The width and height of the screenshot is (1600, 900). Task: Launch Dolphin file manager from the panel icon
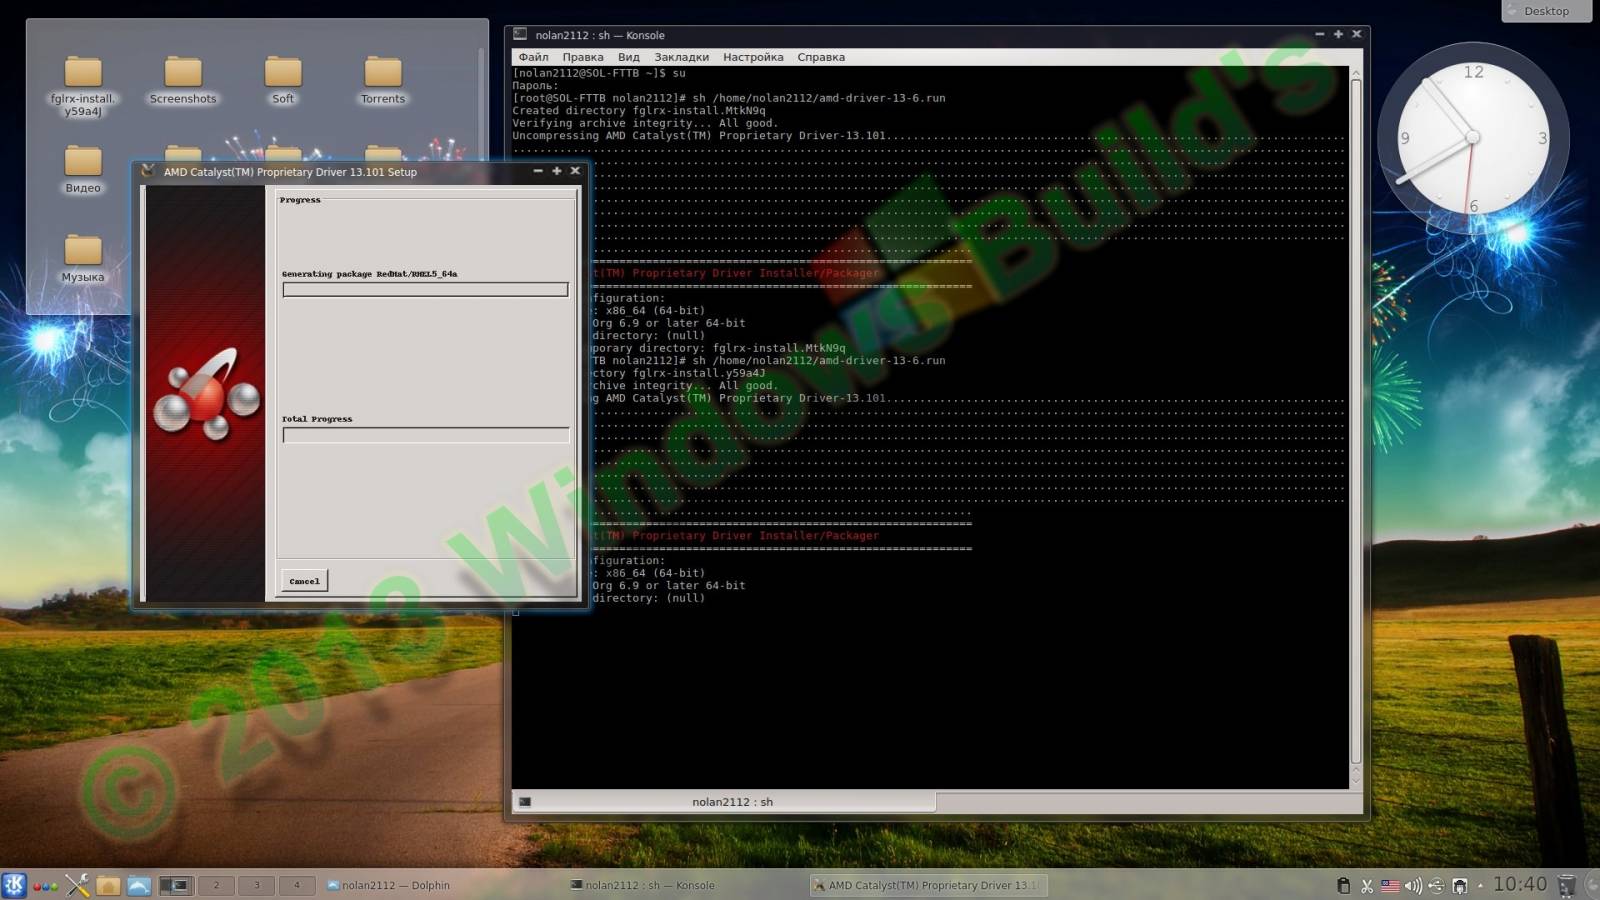click(x=139, y=885)
